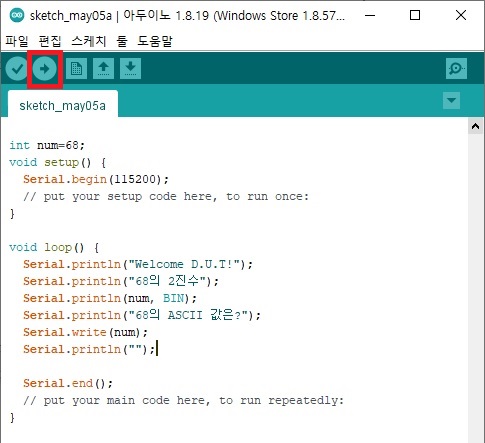
Task: Click the 'Serial.println("");' line
Action: 89,349
